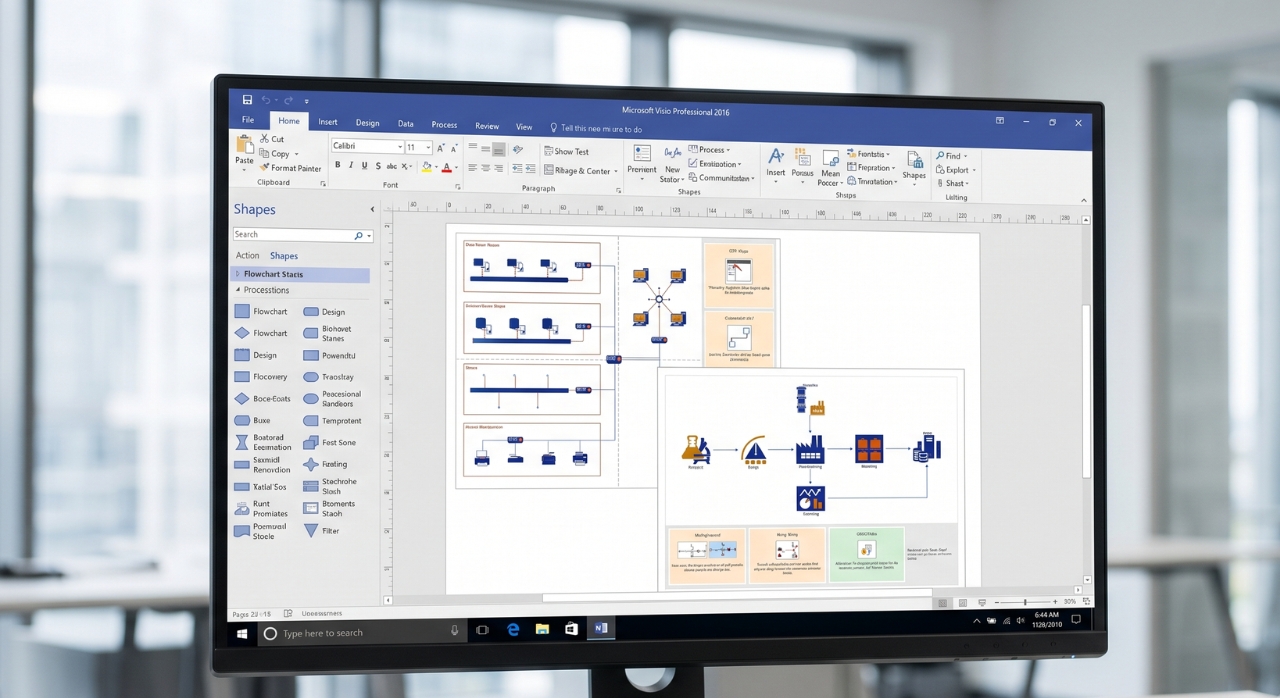Select the Boce-Eoats diamond shape
This screenshot has height=698, width=1280.
pyautogui.click(x=242, y=398)
